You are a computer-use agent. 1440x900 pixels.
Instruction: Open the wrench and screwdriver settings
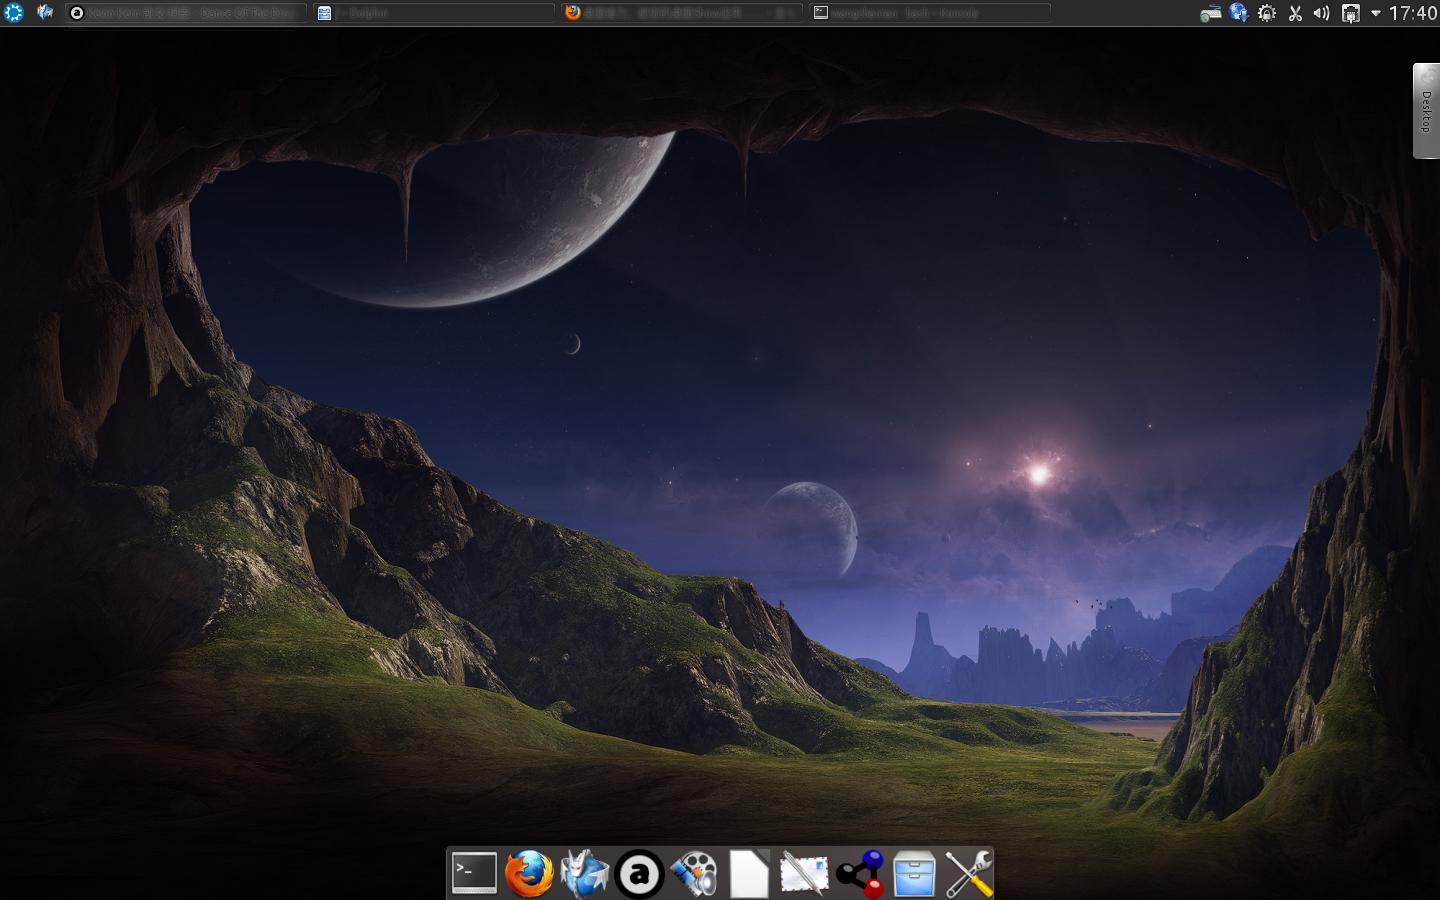pos(969,873)
